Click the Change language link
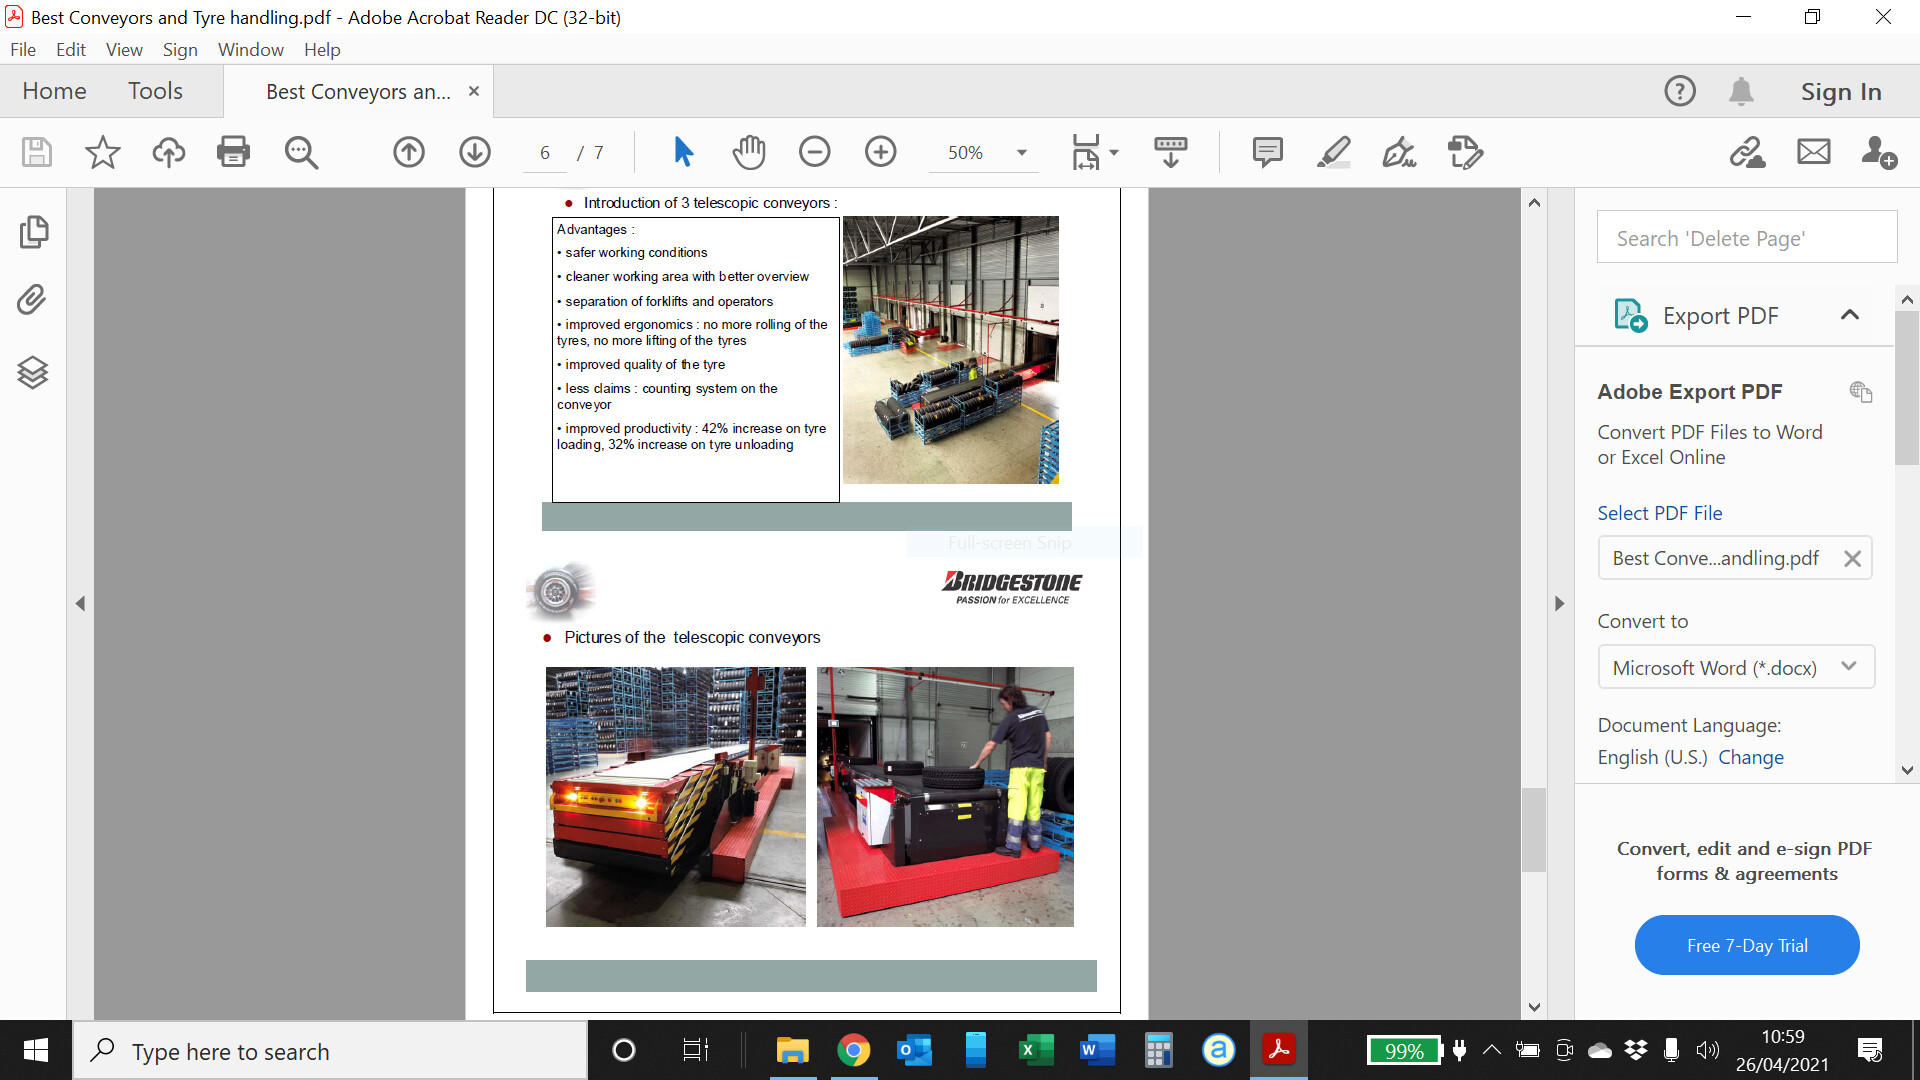The height and width of the screenshot is (1080, 1920). coord(1750,757)
